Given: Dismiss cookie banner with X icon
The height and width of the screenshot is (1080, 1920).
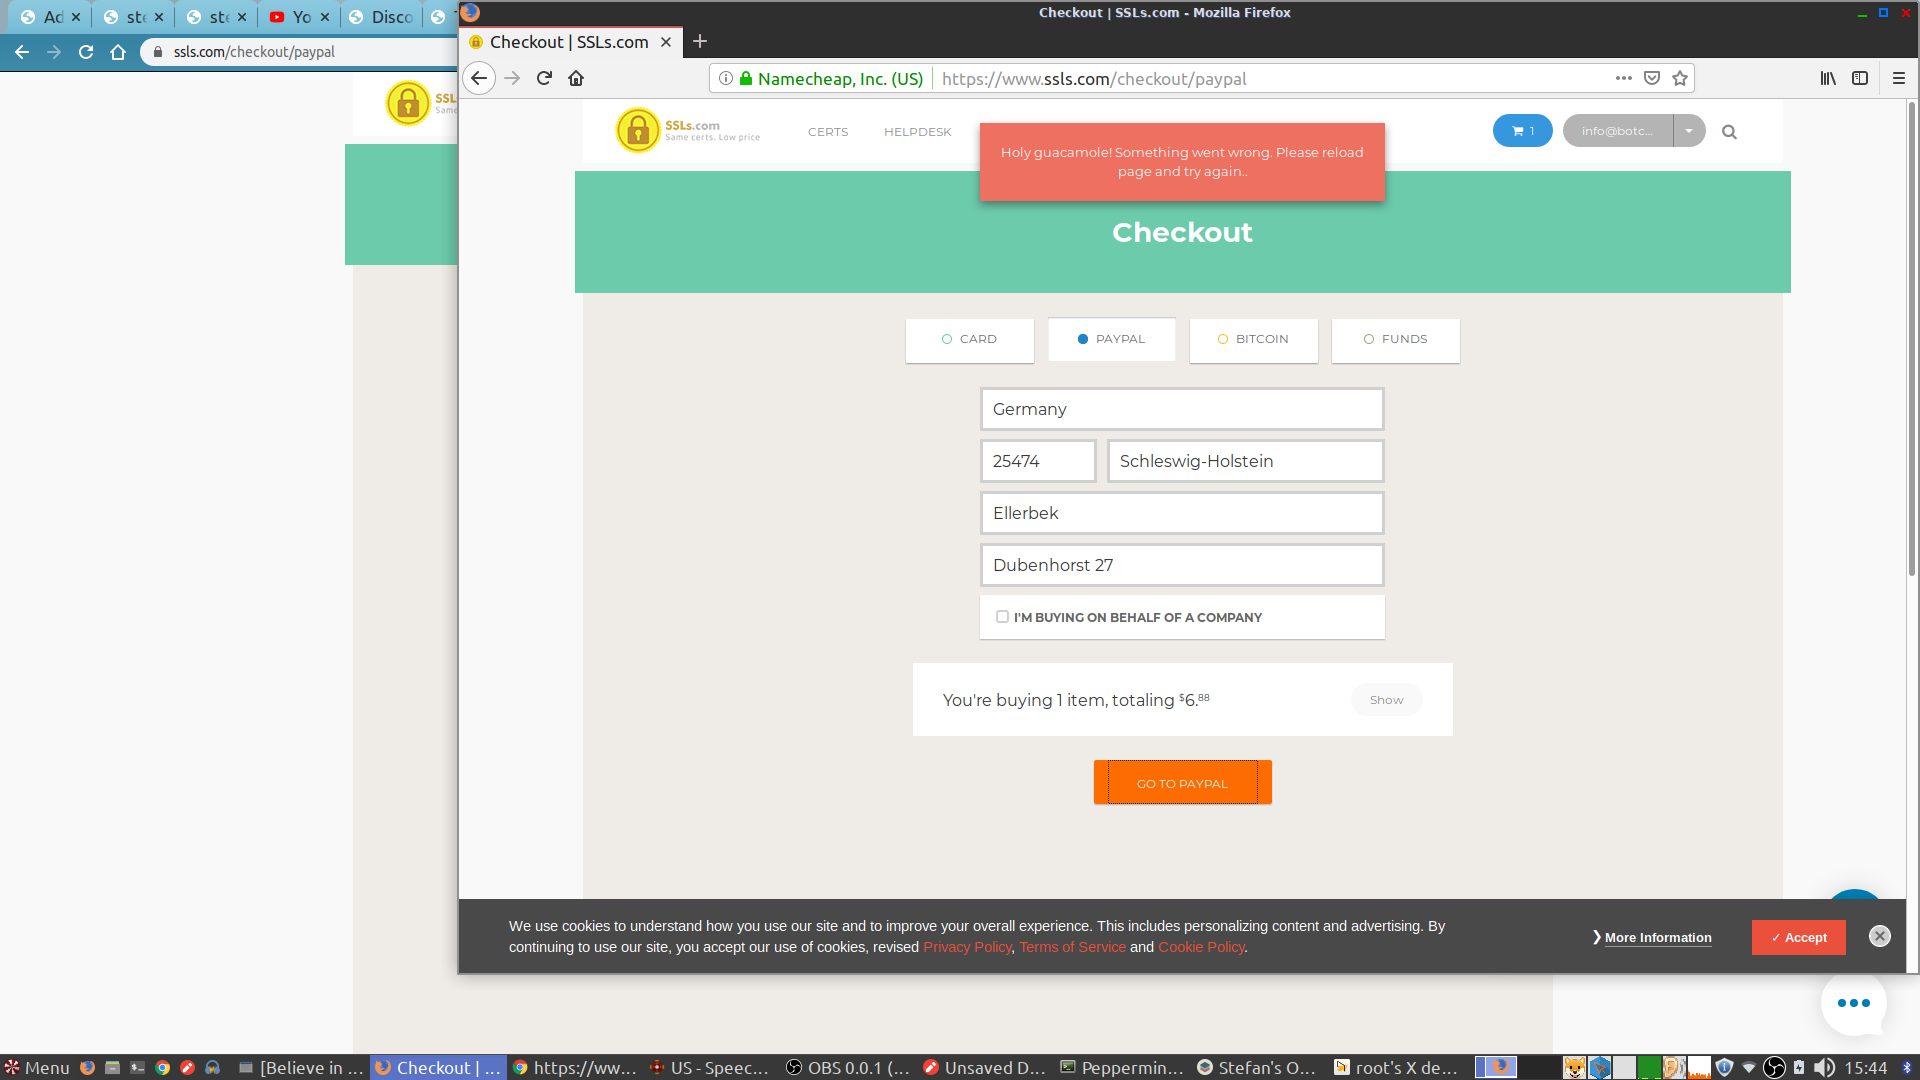Looking at the screenshot, I should 1879,936.
